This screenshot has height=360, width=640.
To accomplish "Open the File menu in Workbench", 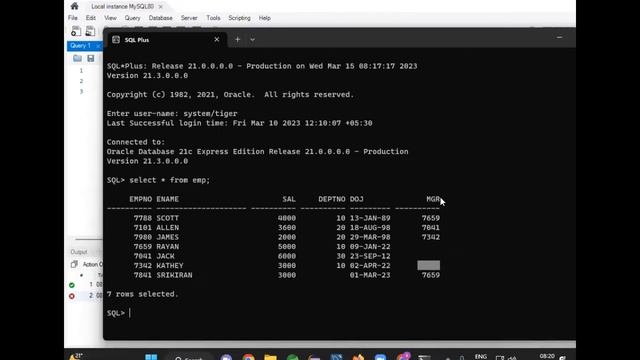I will [73, 18].
